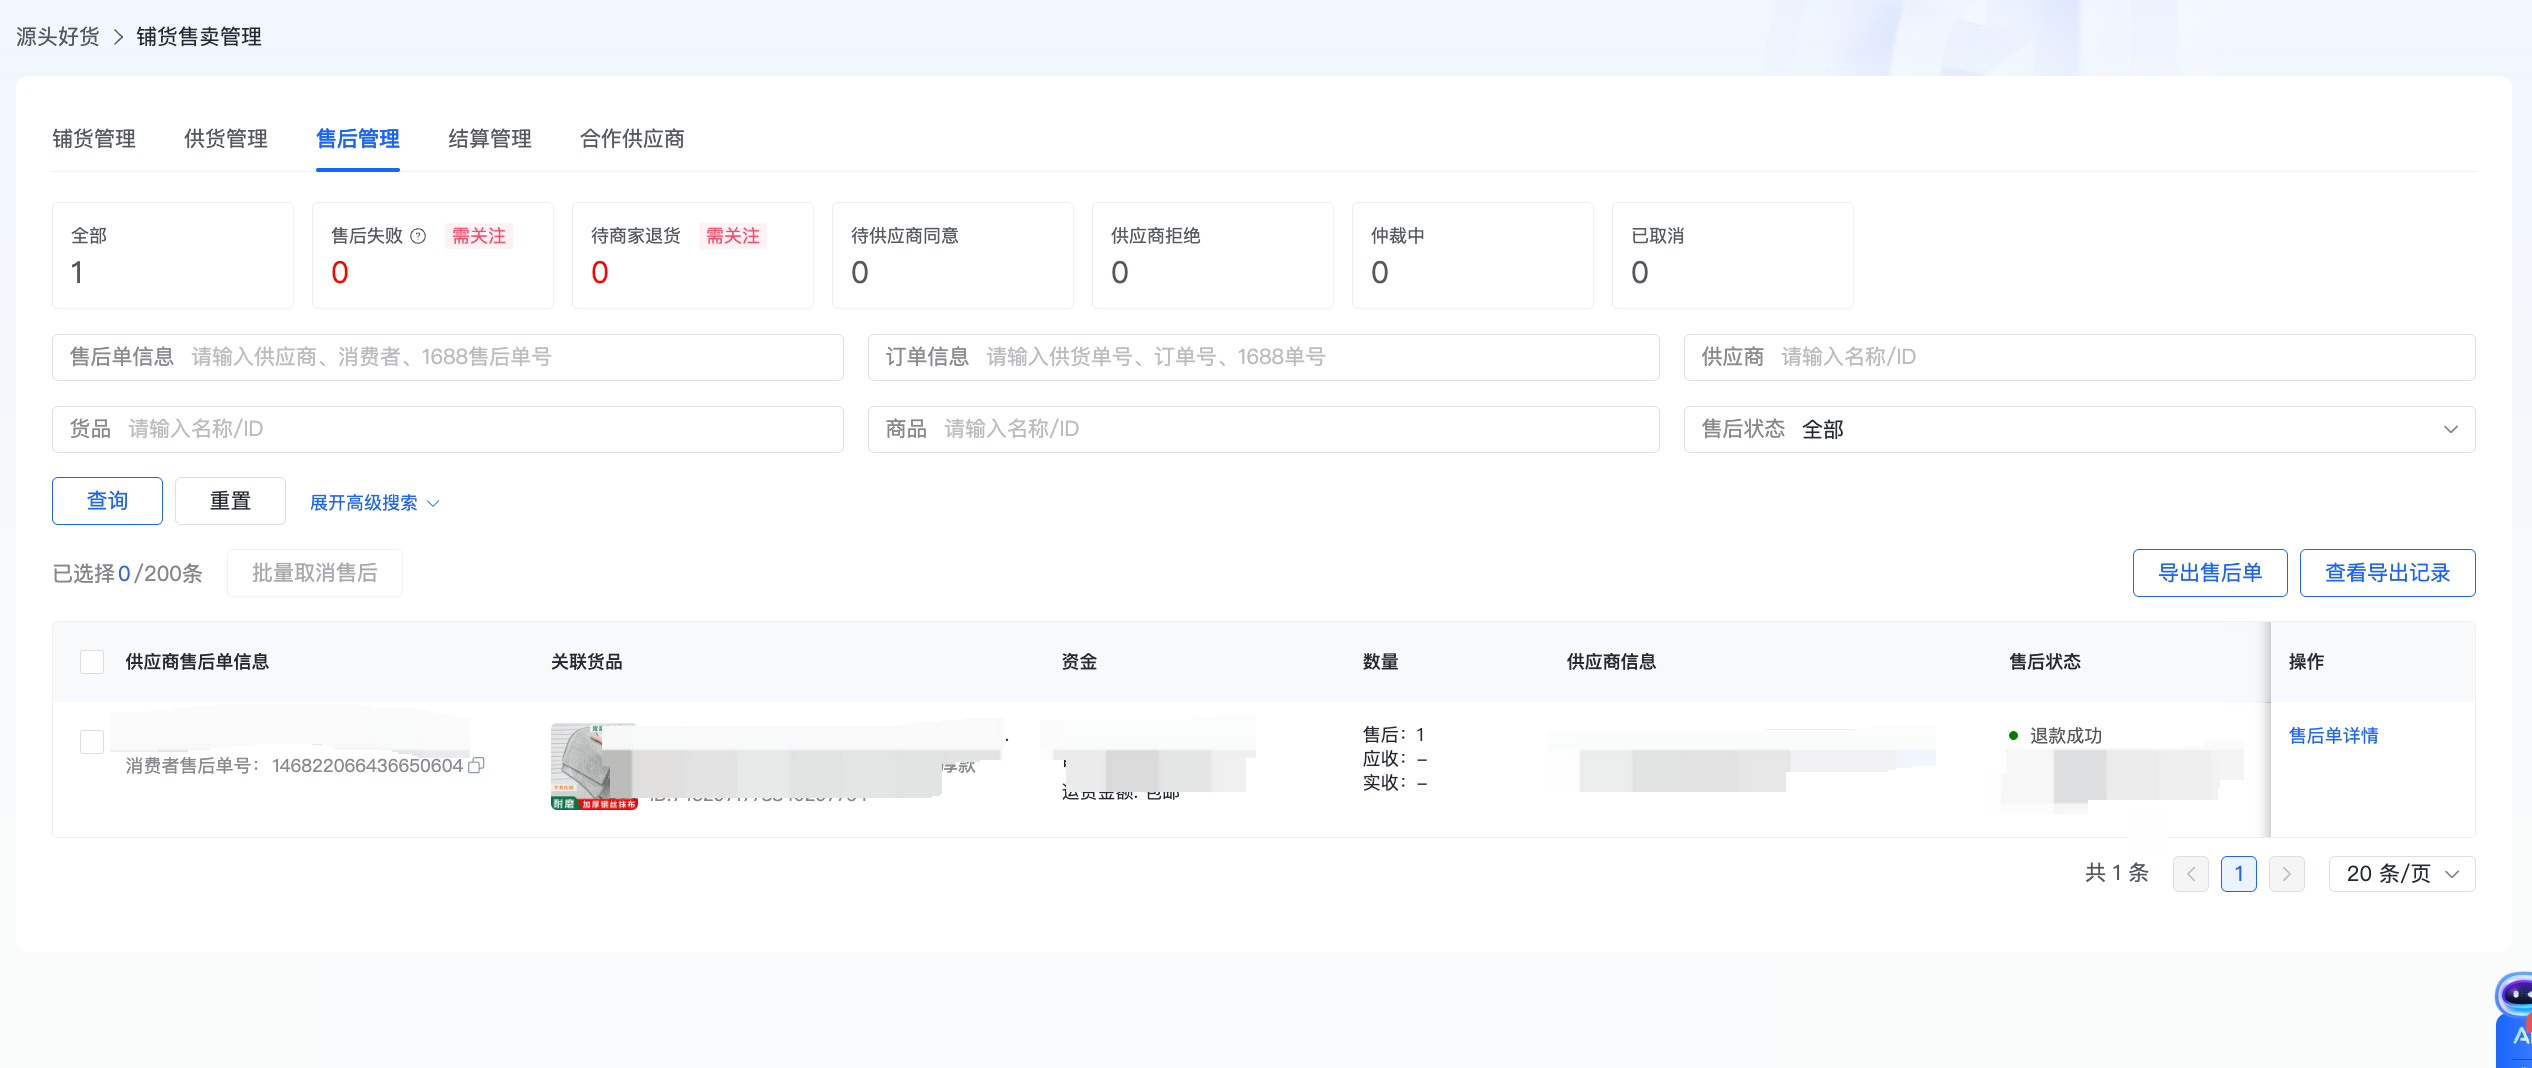Click 源头好货 in the breadcrumb

click(x=58, y=37)
